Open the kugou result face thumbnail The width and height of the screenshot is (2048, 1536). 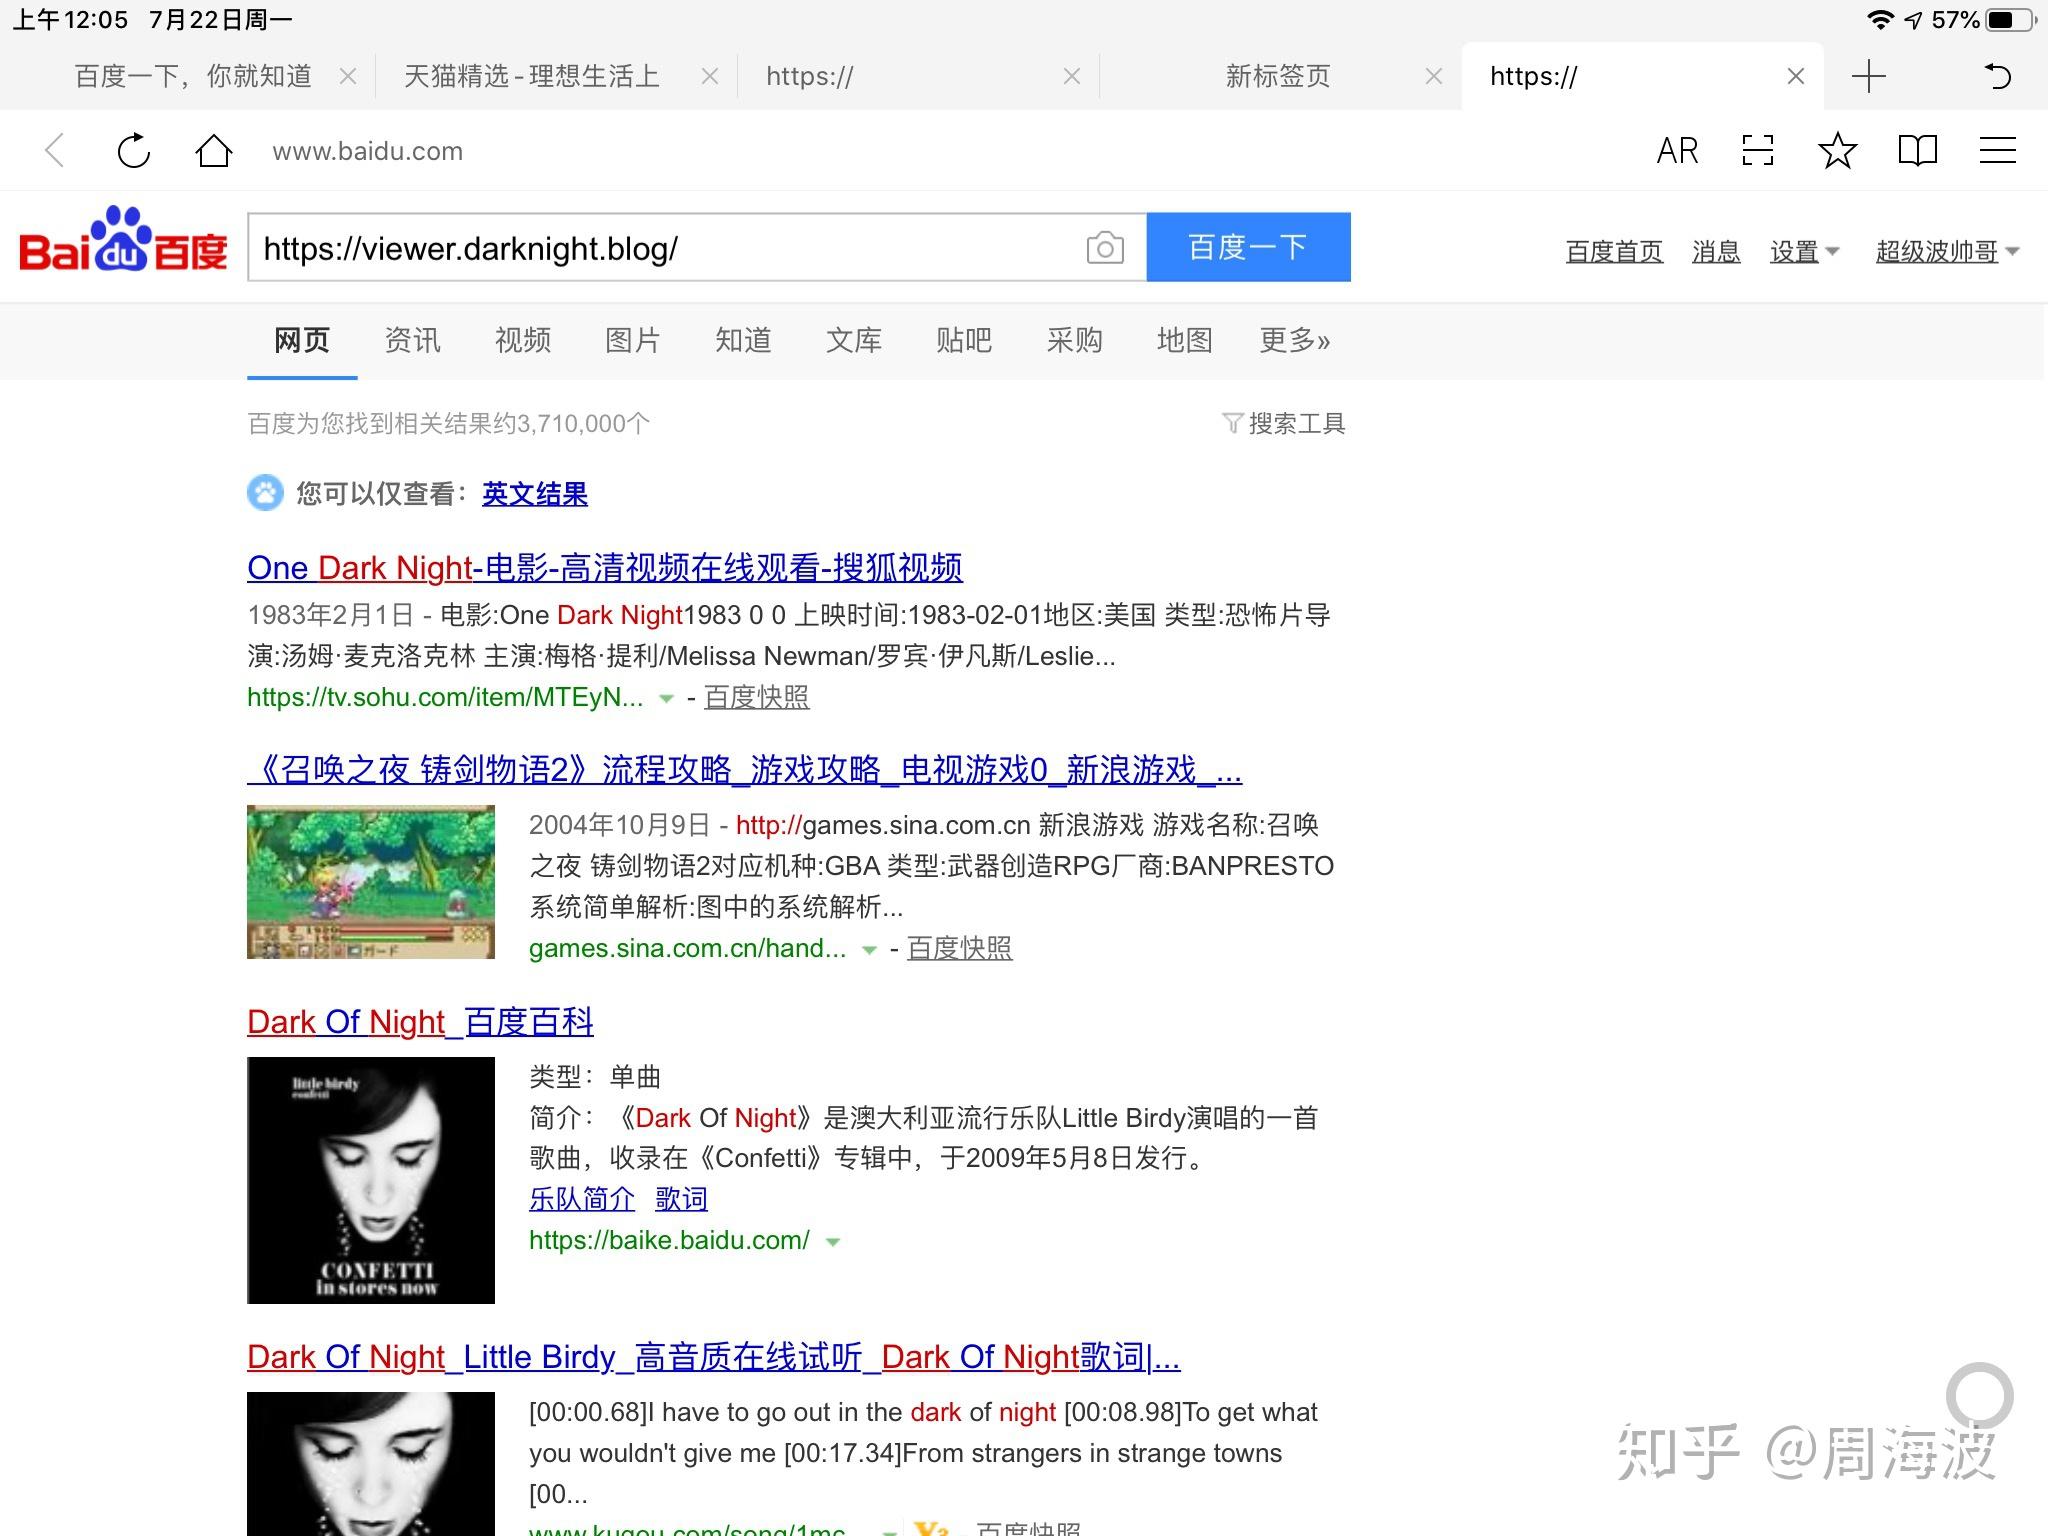pyautogui.click(x=371, y=1464)
